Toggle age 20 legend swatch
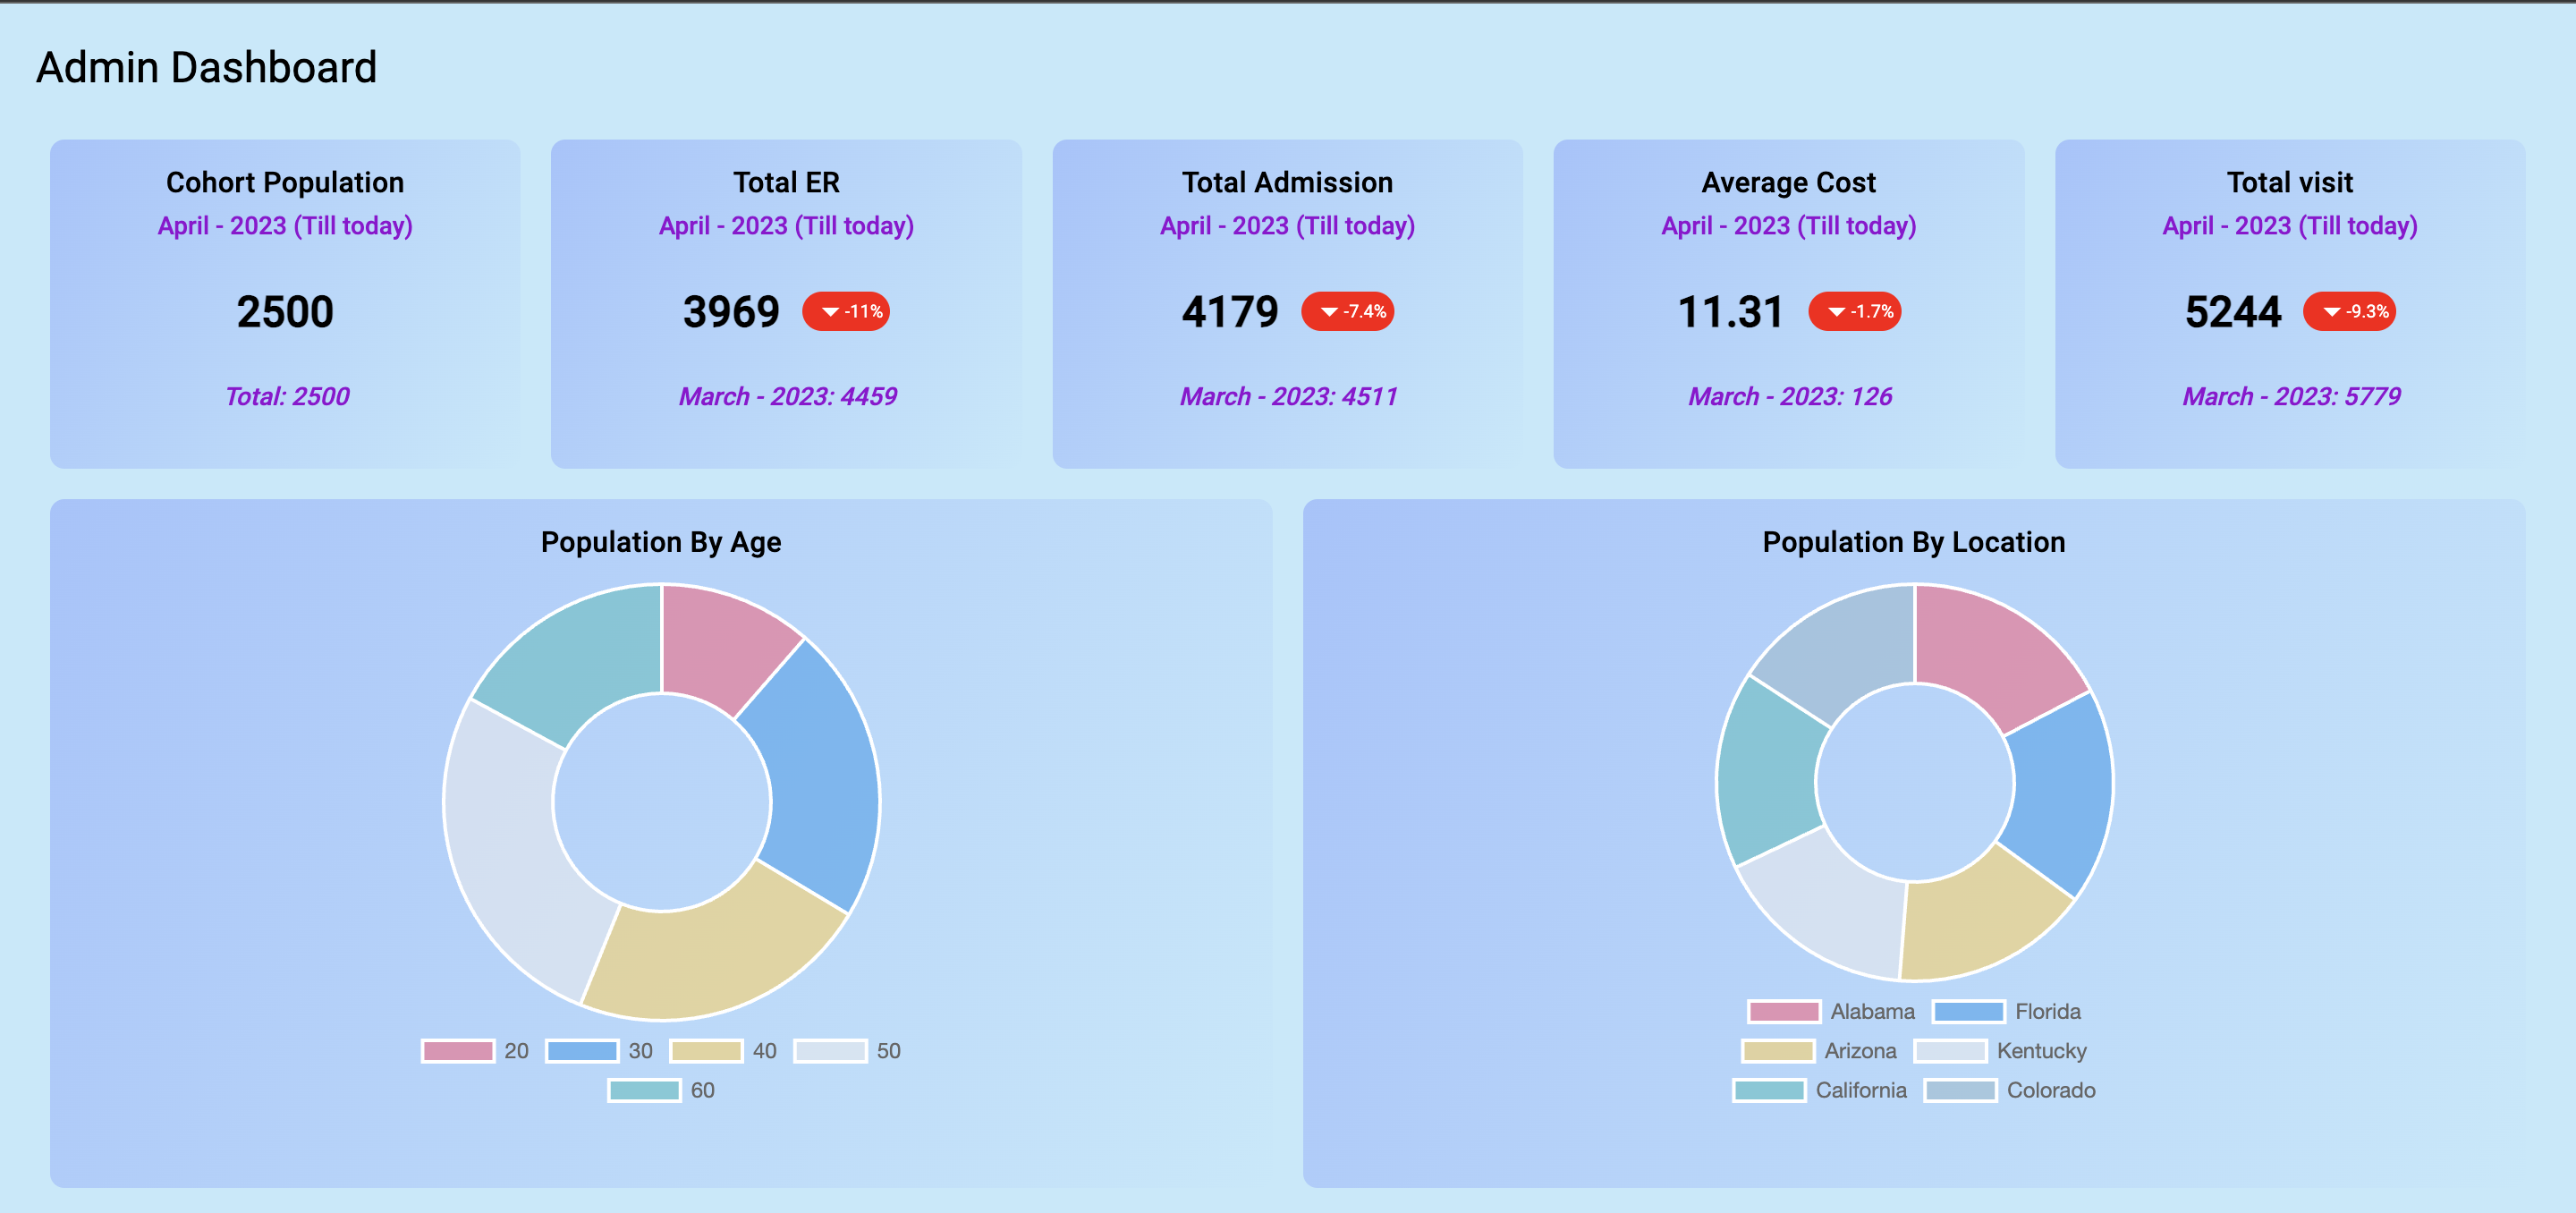2576x1213 pixels. tap(458, 1050)
